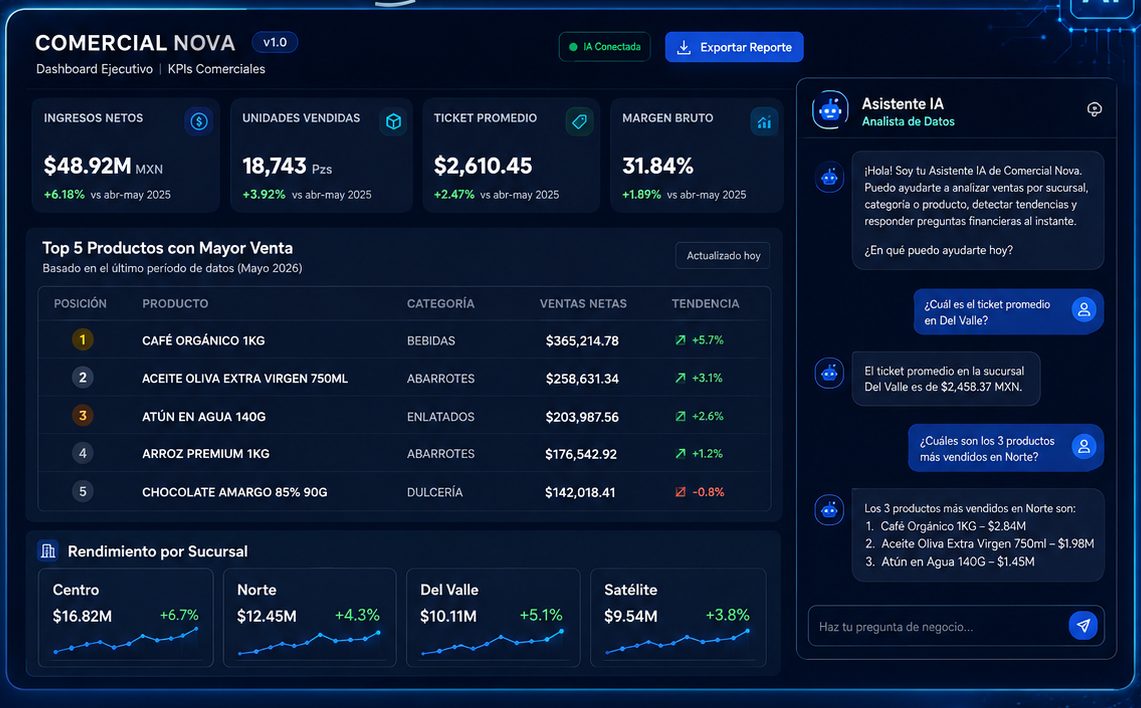Click the Centro sparkline chart
Screen dimensions: 1141x708
click(125, 641)
